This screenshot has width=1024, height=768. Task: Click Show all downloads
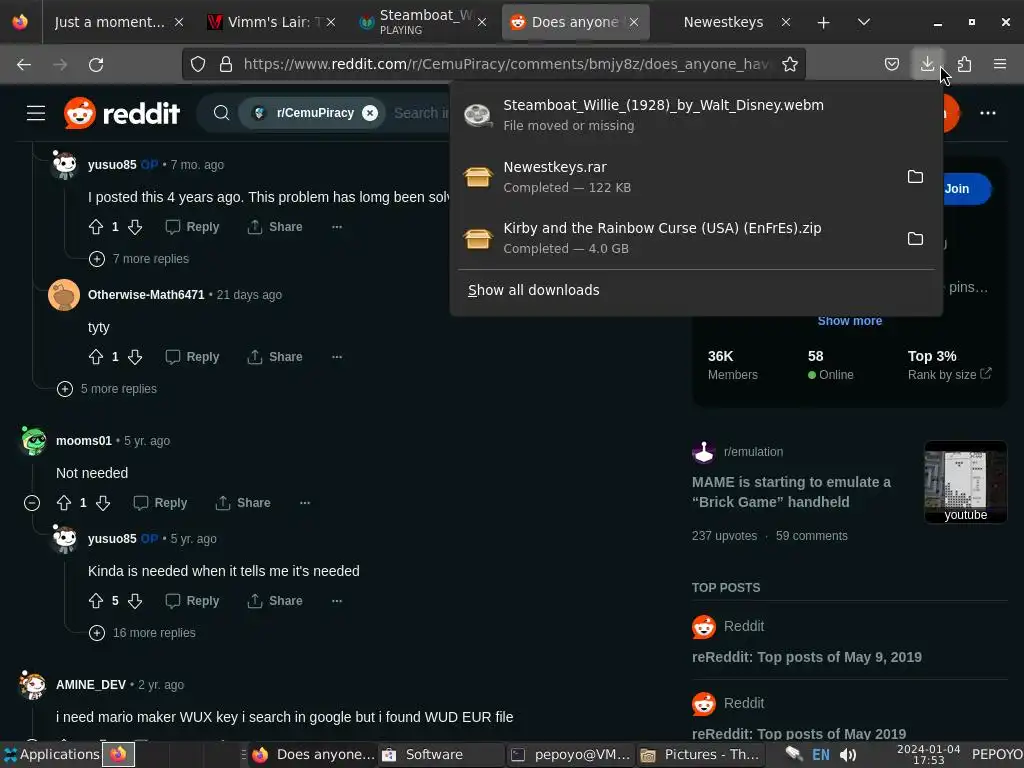[534, 290]
